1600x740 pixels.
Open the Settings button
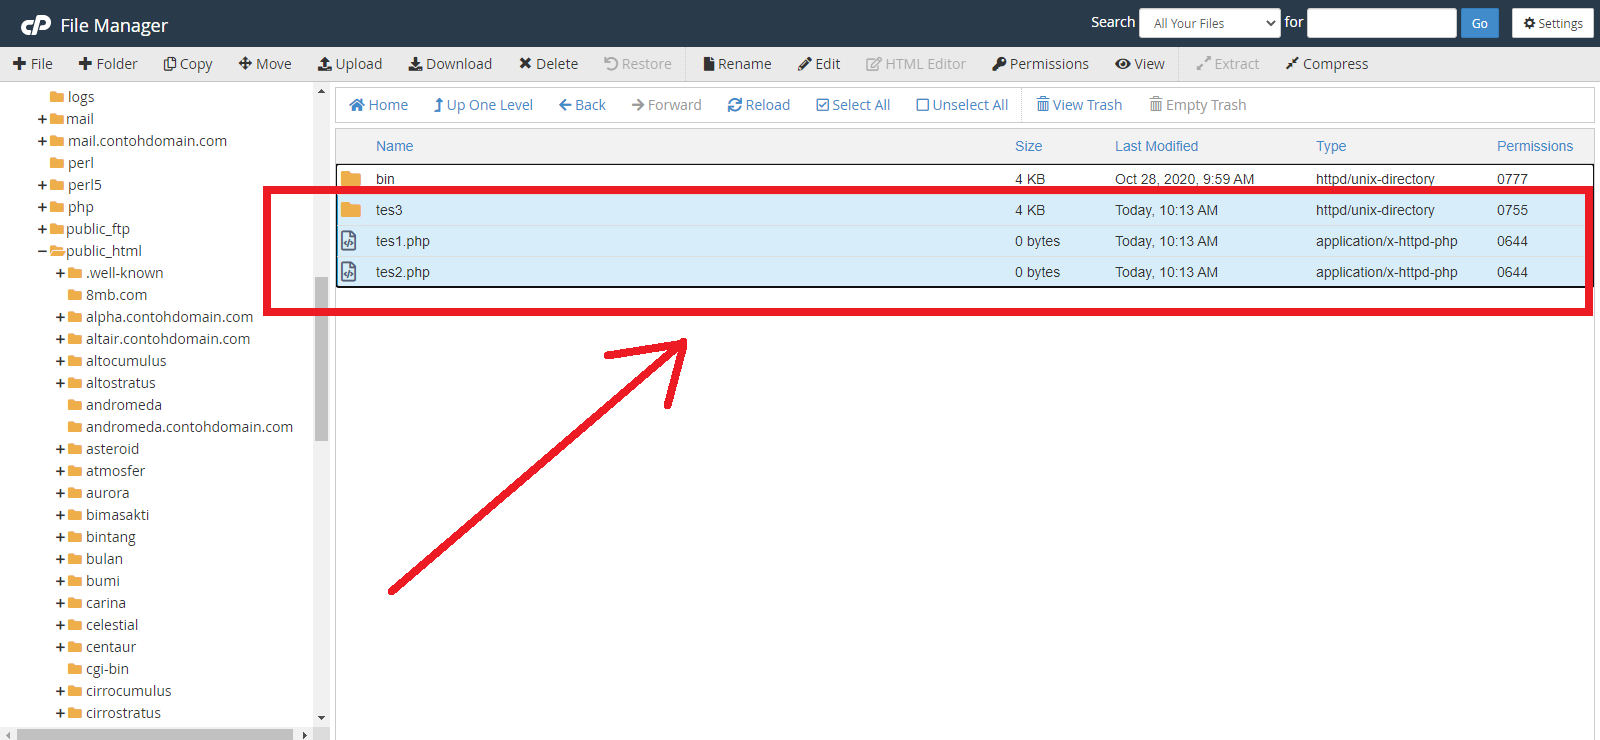click(x=1553, y=23)
